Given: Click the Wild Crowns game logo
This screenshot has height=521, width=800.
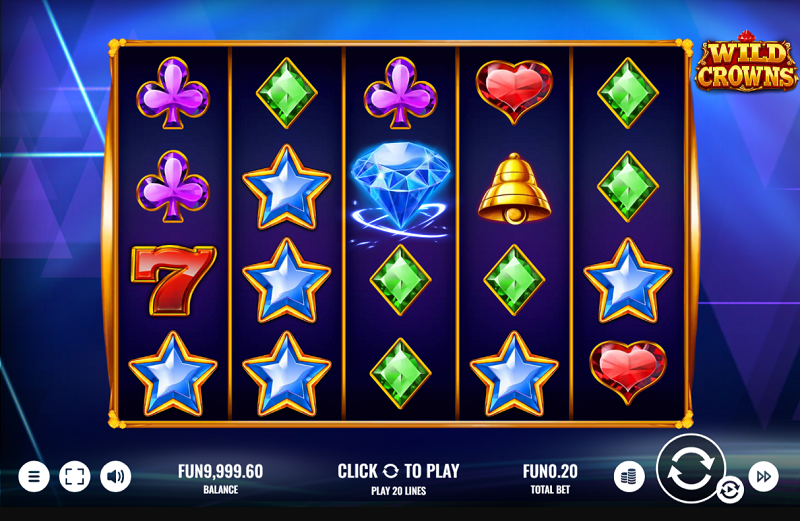Looking at the screenshot, I should [746, 62].
